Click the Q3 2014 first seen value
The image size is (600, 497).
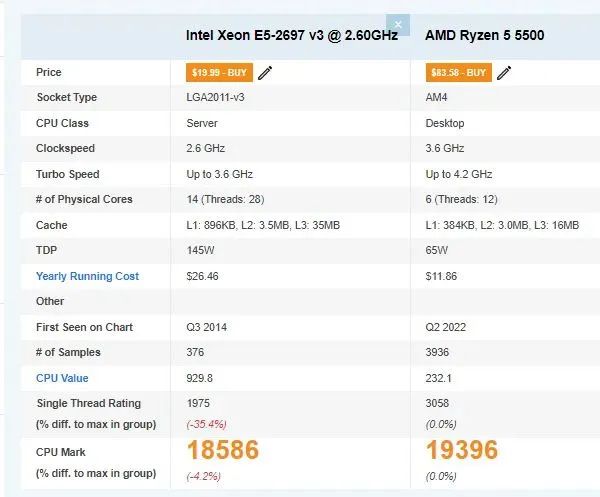coord(207,327)
